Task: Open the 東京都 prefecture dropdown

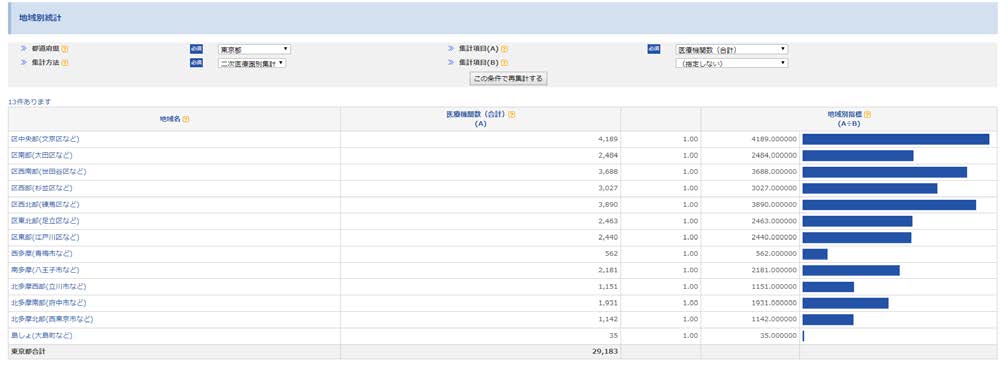Action: coord(254,50)
